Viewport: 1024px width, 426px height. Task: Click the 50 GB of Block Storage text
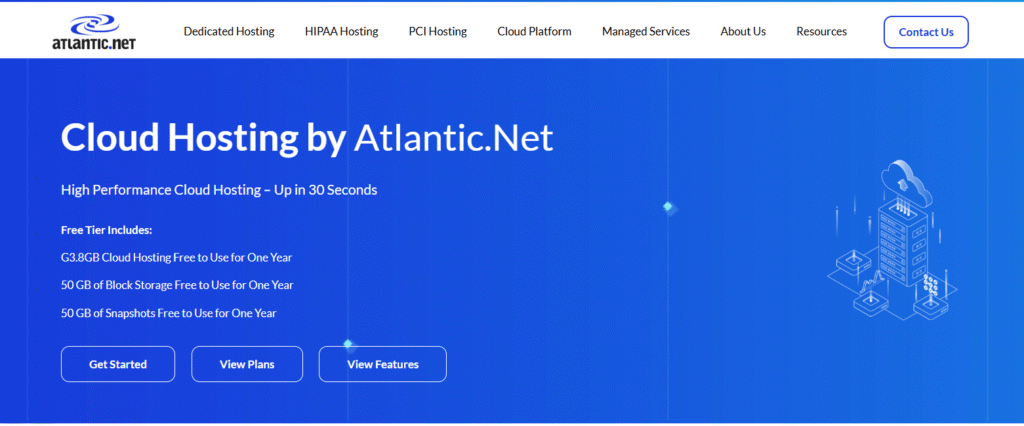click(176, 285)
